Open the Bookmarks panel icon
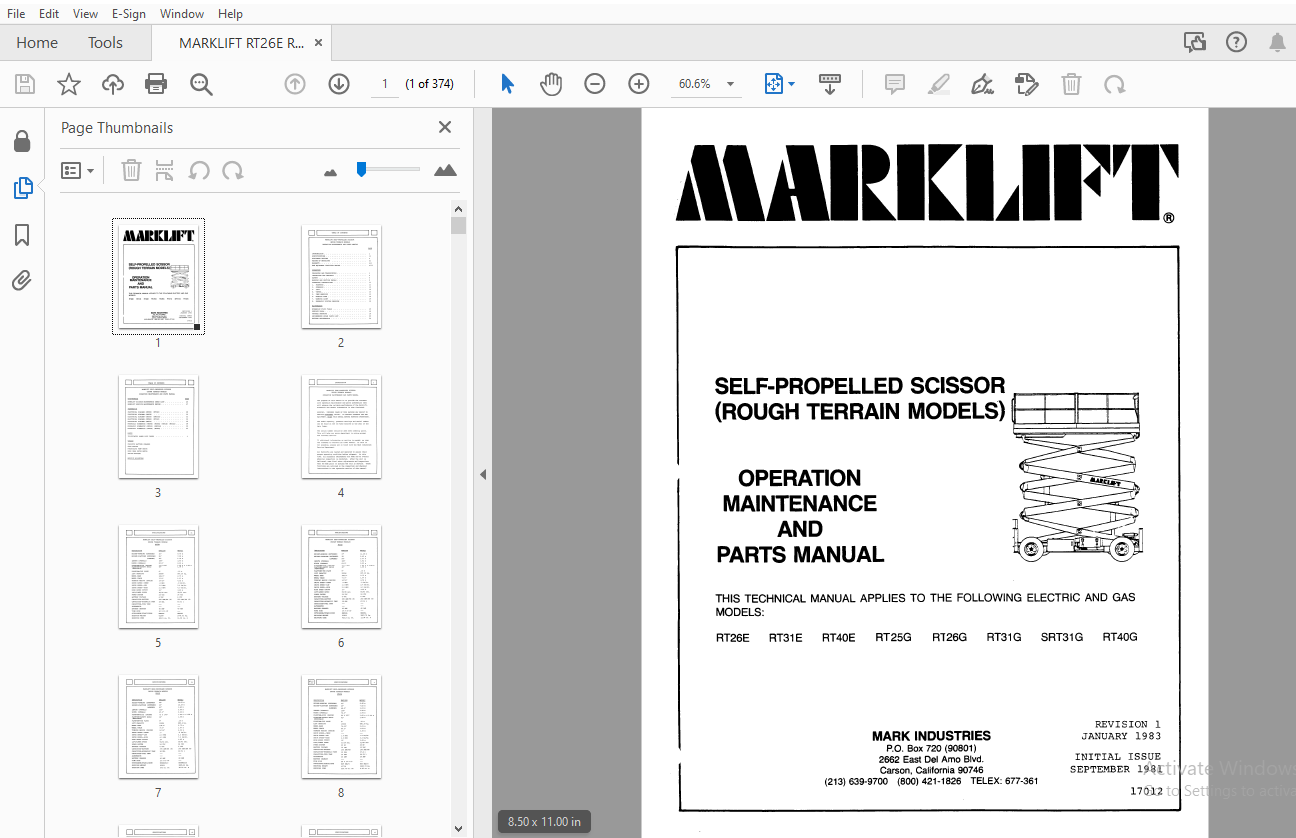This screenshot has width=1296, height=838. tap(22, 235)
